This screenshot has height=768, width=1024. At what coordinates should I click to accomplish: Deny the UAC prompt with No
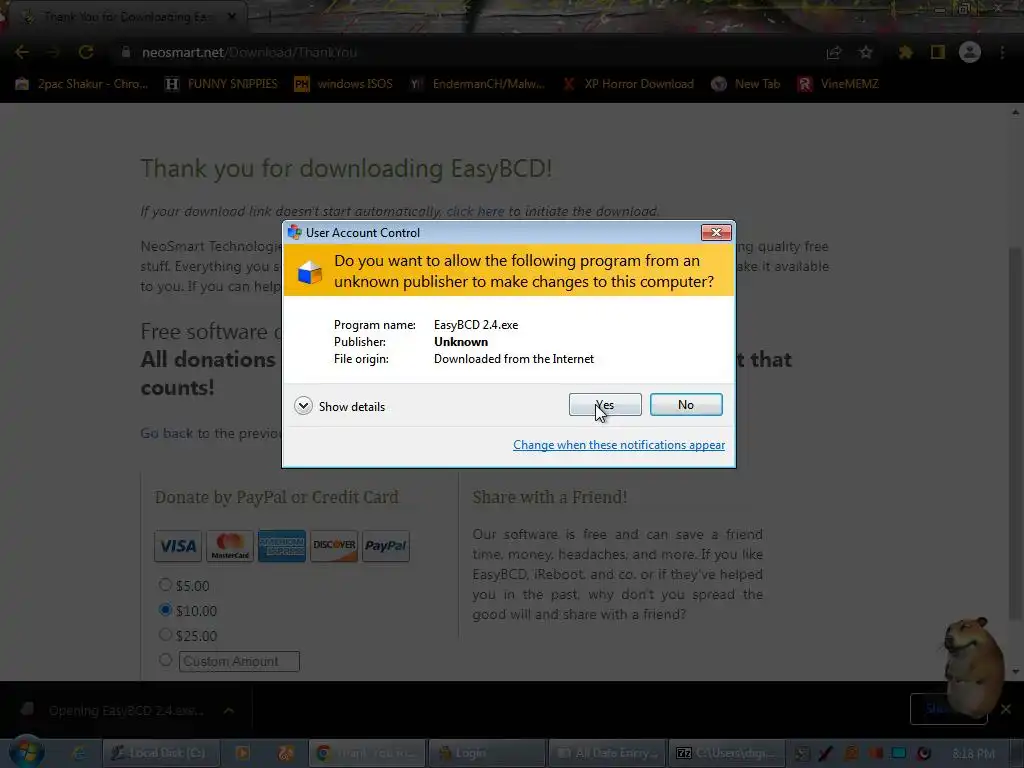tap(686, 405)
